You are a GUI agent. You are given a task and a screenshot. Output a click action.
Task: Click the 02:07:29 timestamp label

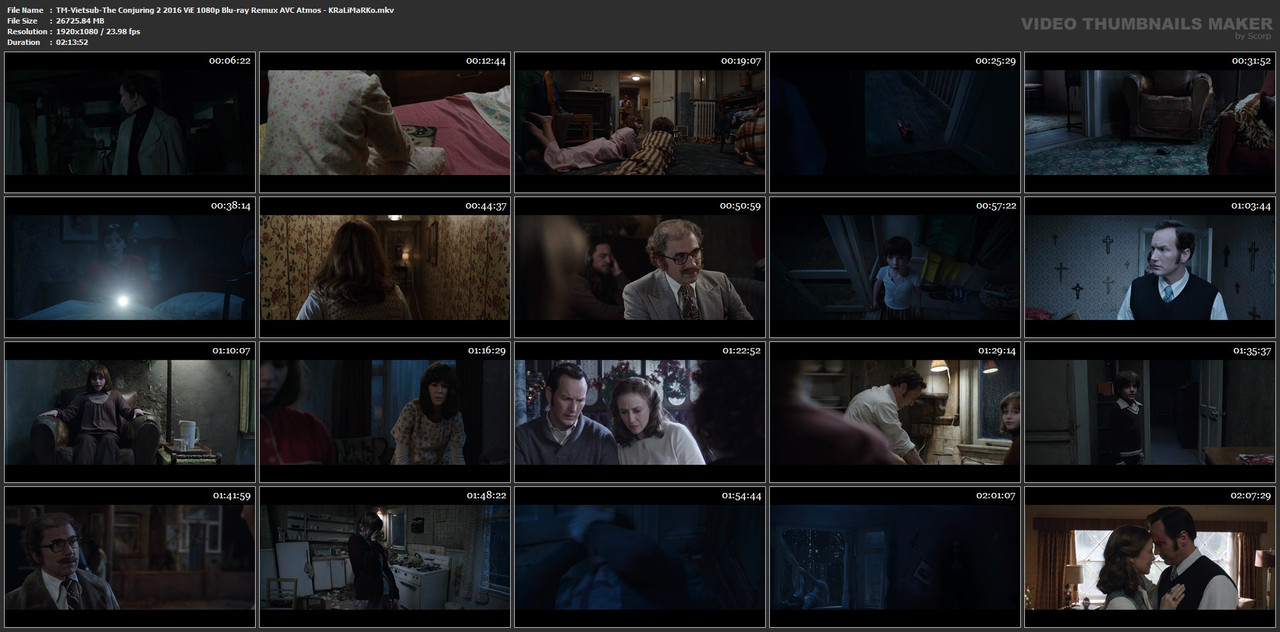click(1250, 495)
